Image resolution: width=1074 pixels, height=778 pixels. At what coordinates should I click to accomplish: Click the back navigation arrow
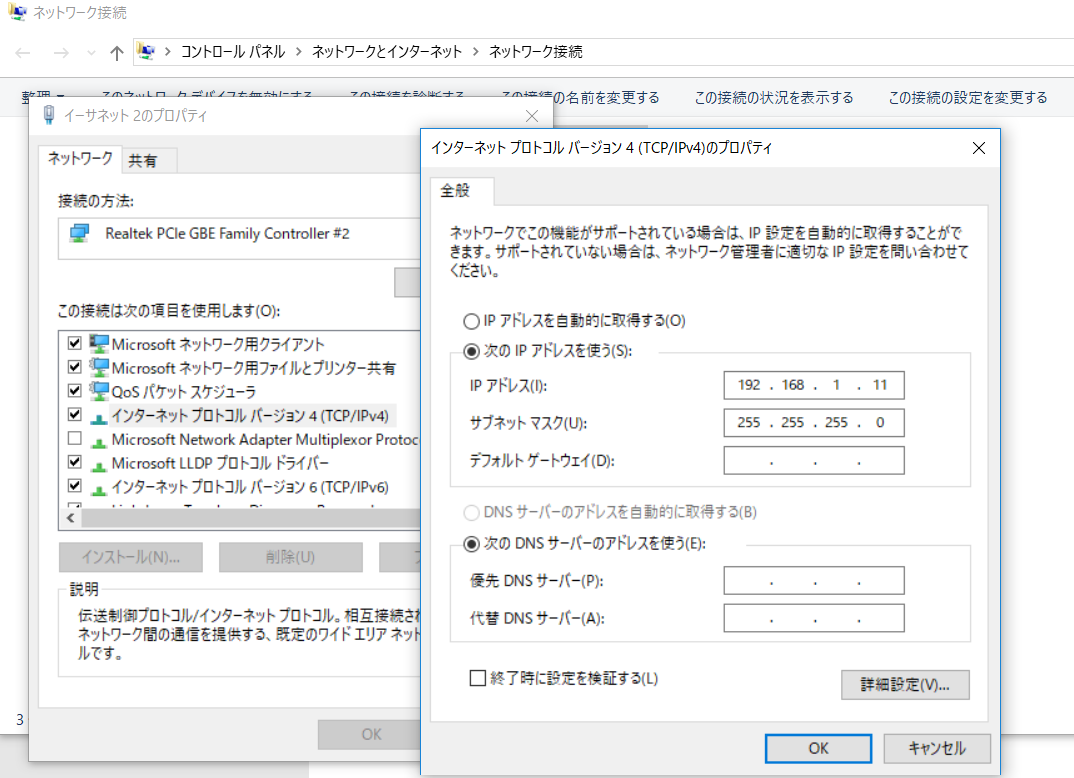(22, 51)
